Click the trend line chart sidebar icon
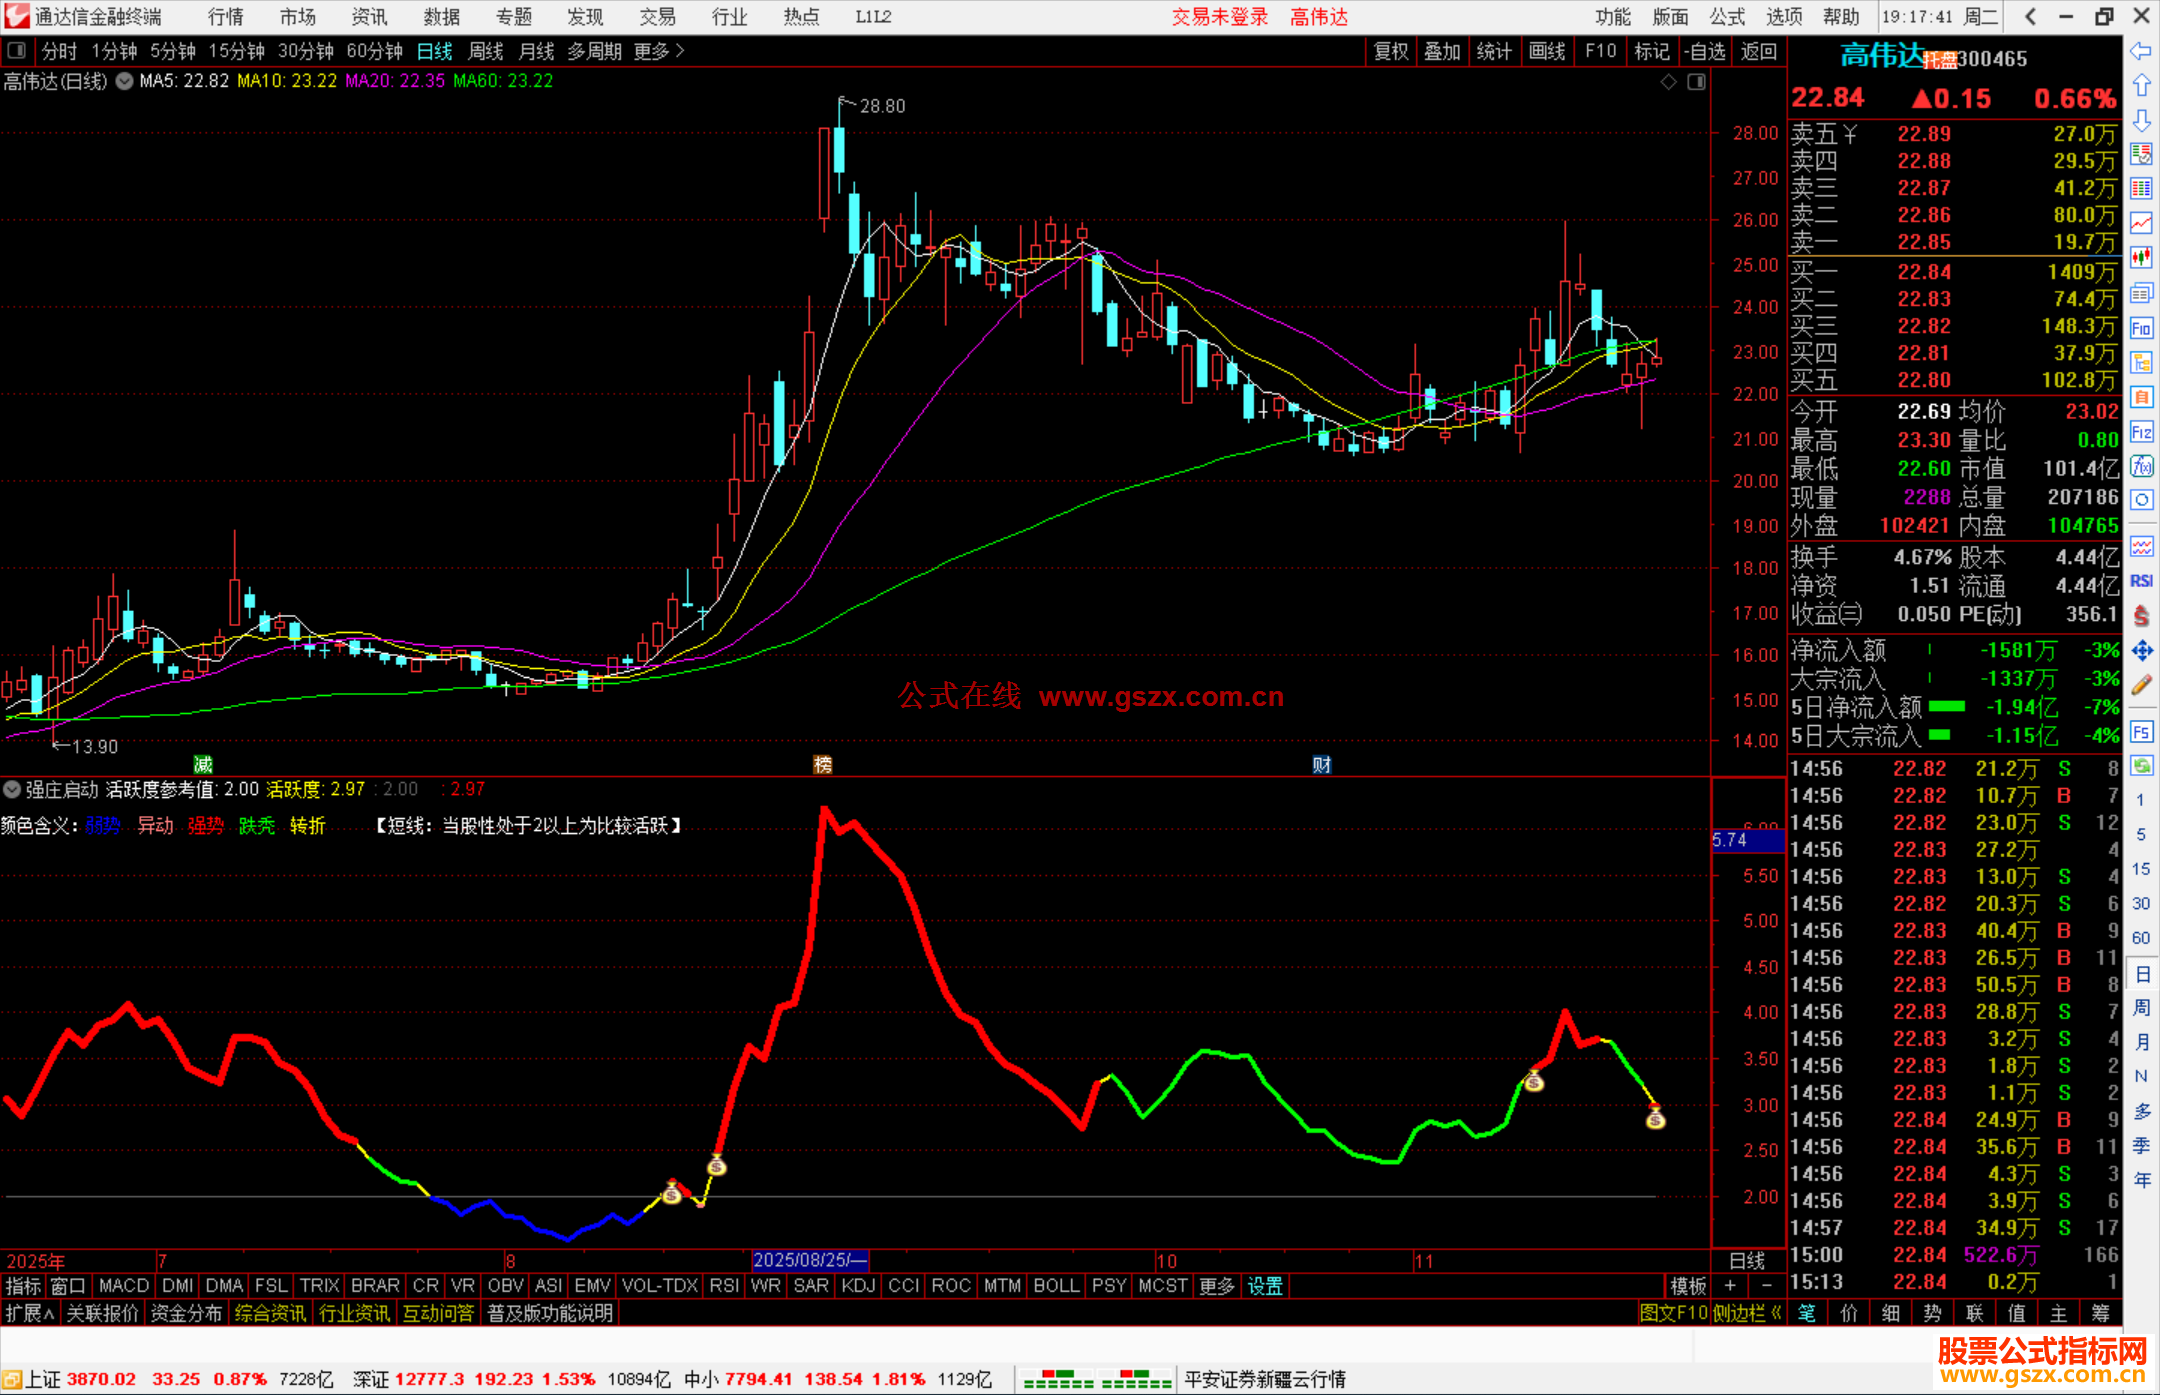This screenshot has height=1395, width=2160. 2141,223
